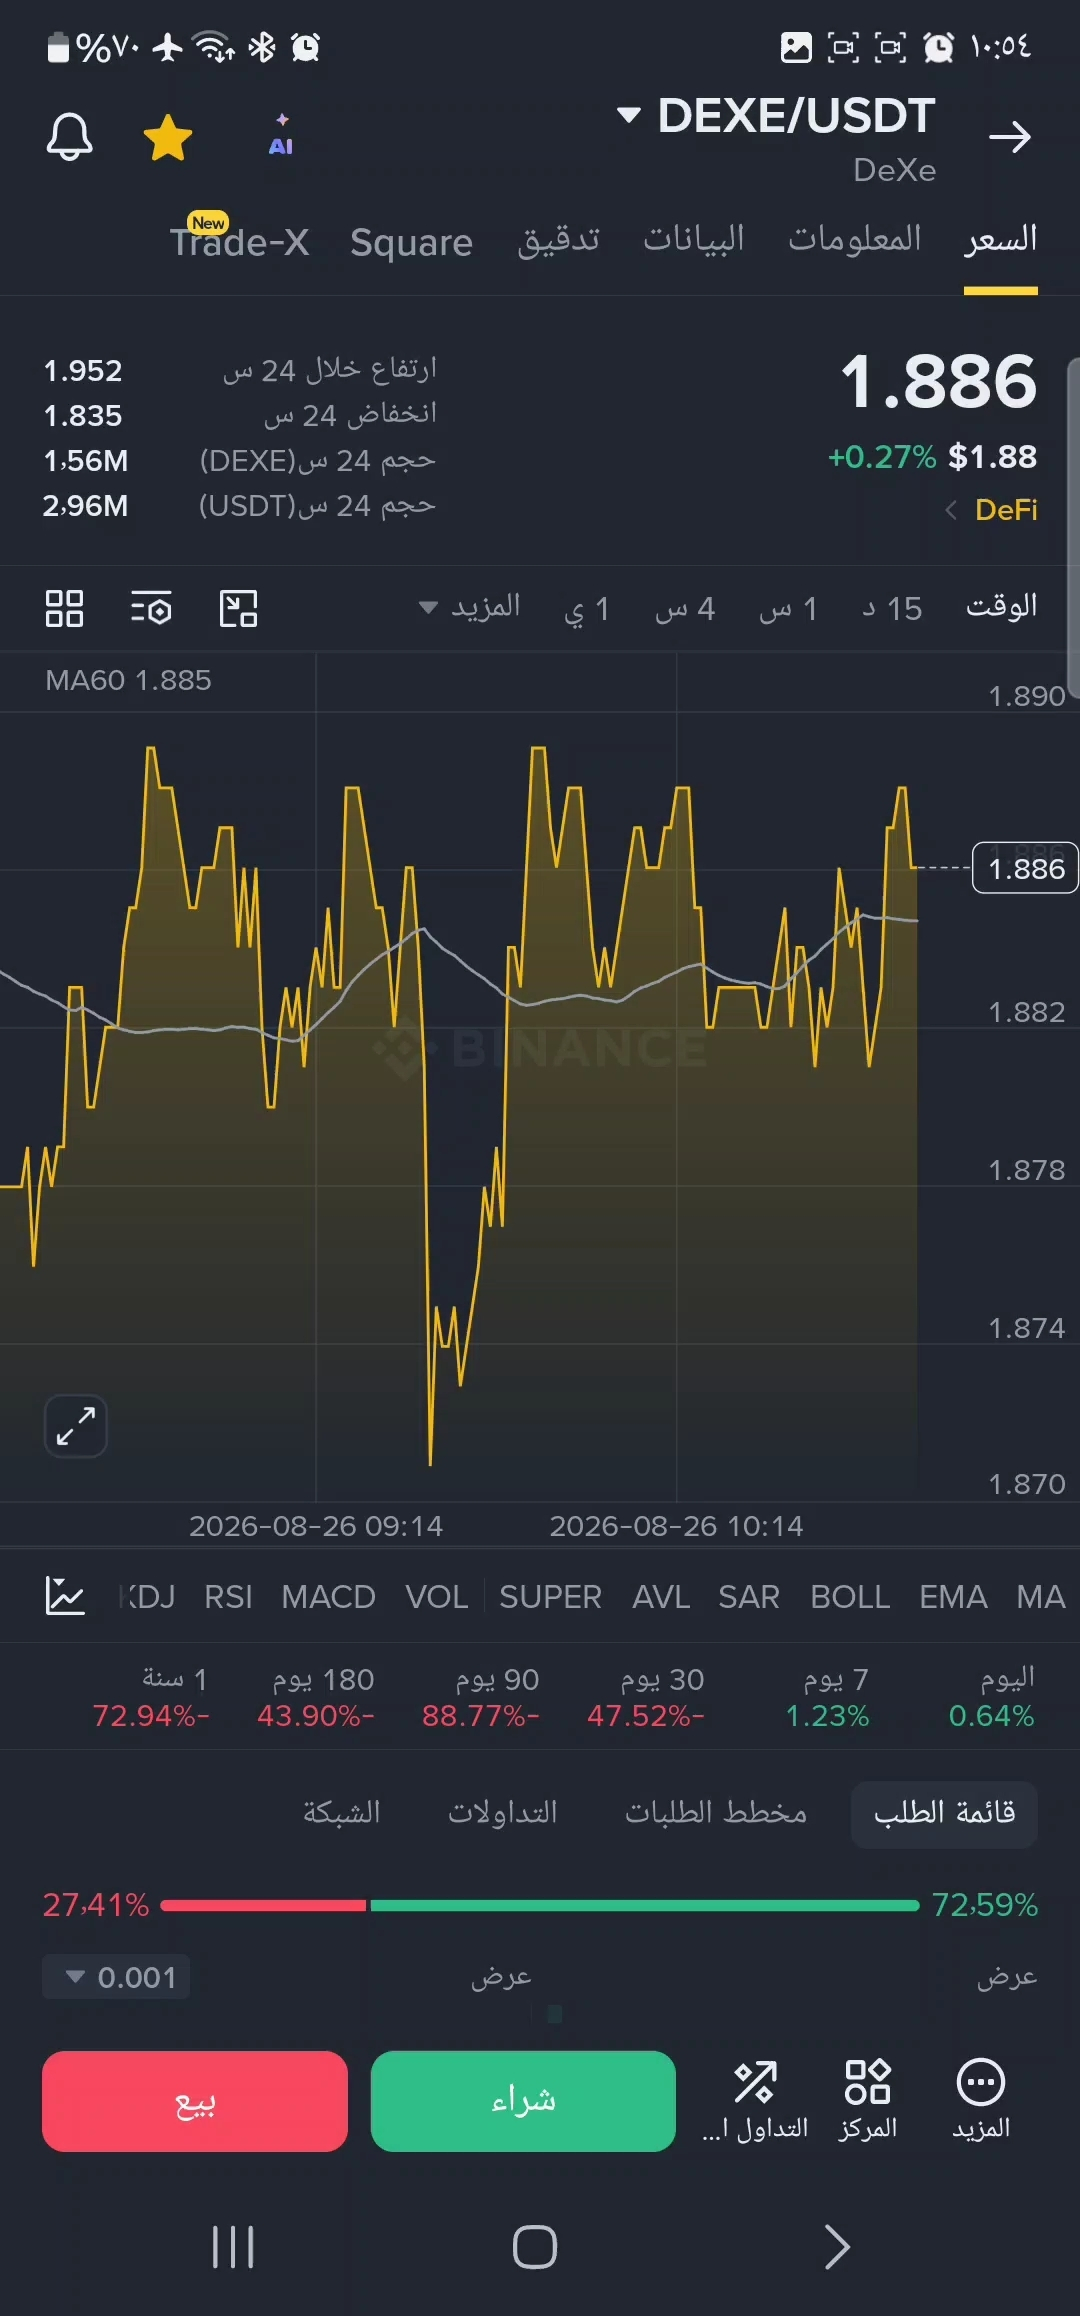Screen dimensions: 1080x2316
Task: Open the تدقيق tab
Action: point(558,240)
